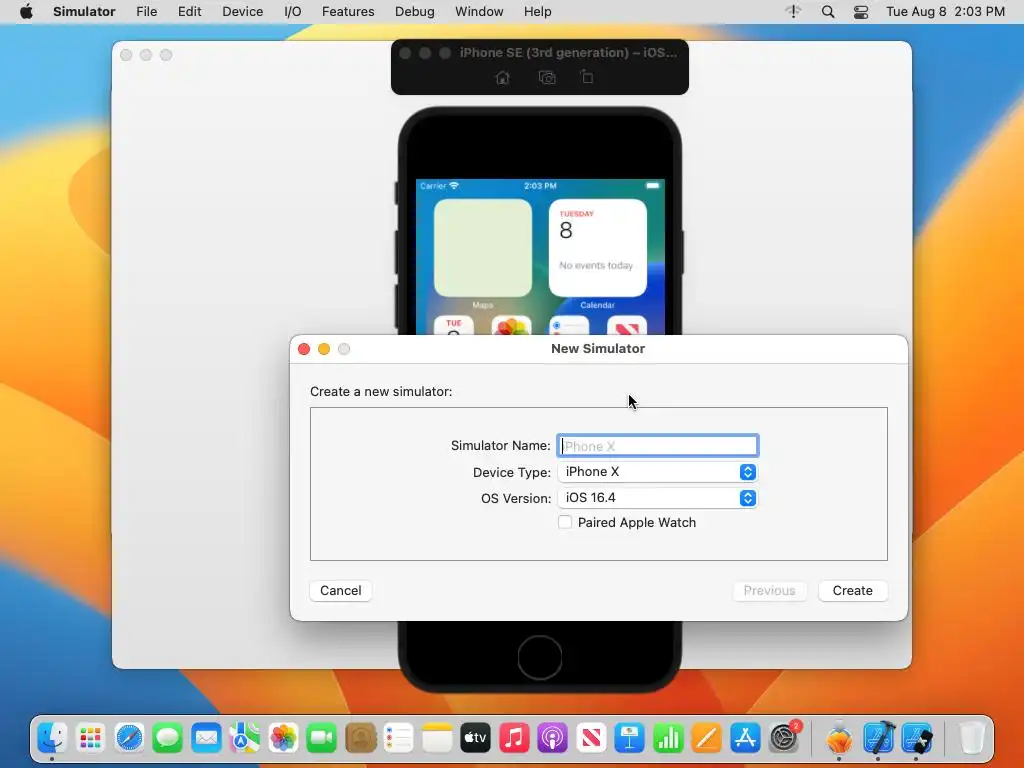Viewport: 1024px width, 768px height.
Task: Open Contacts from the Dock
Action: 360,738
